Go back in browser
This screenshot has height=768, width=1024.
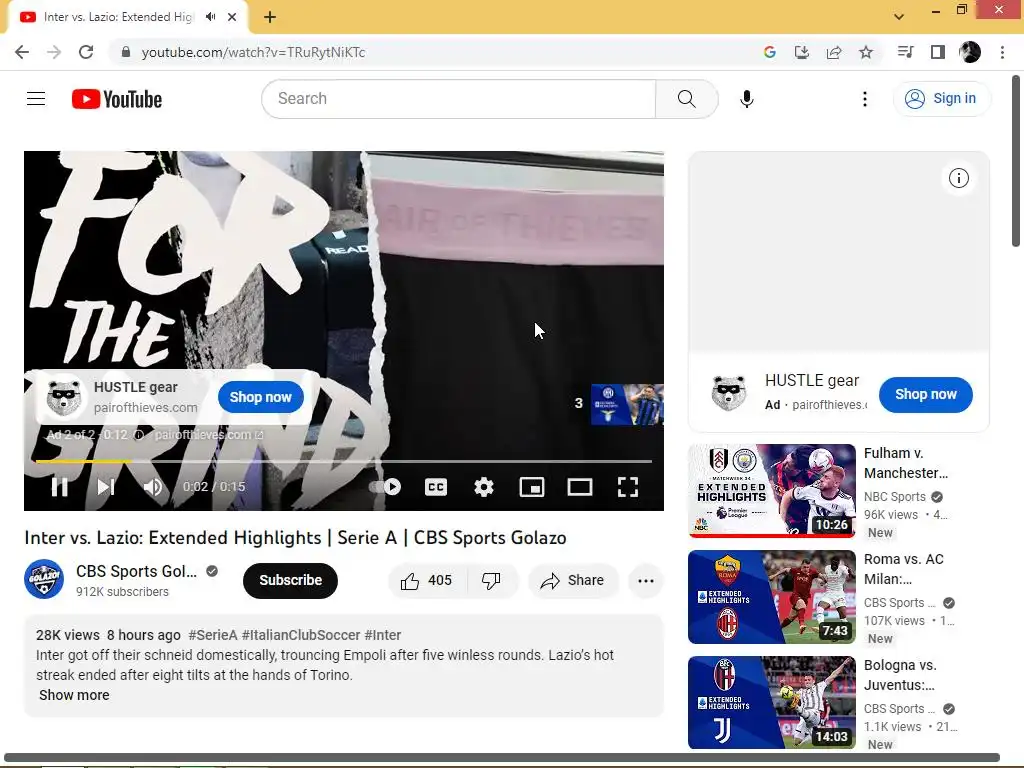click(x=22, y=52)
